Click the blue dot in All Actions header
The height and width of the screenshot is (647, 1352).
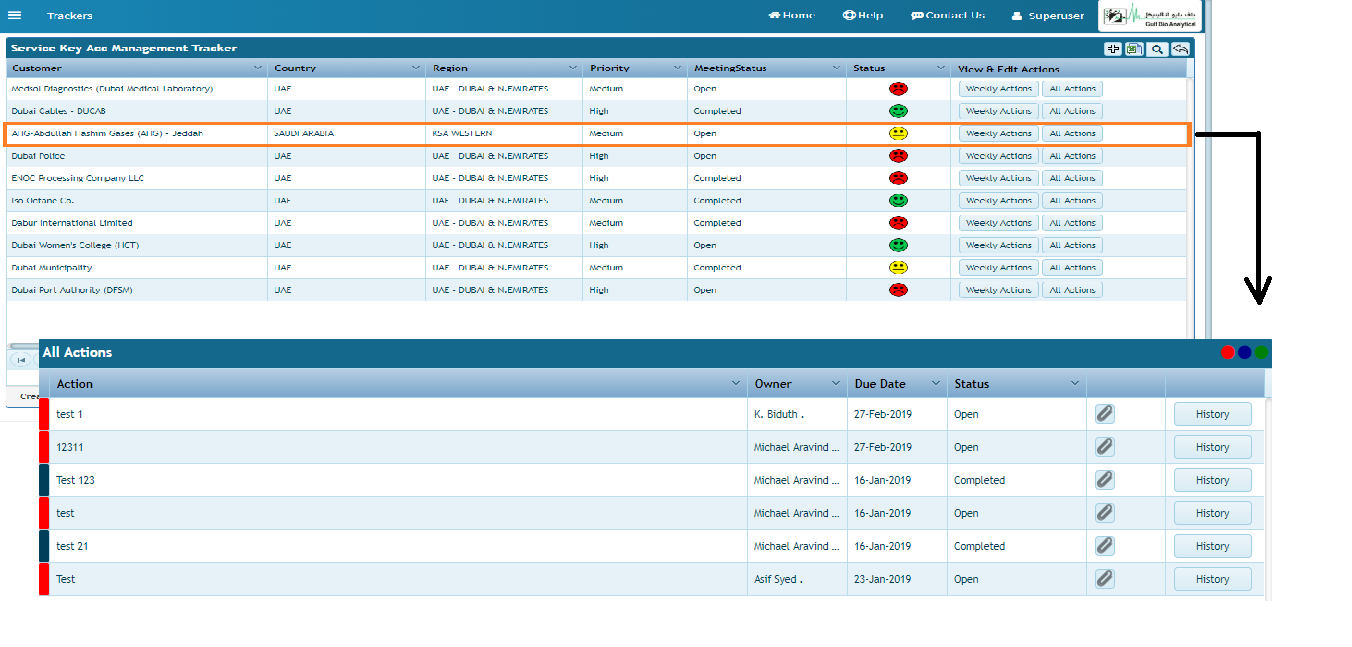pos(1245,352)
